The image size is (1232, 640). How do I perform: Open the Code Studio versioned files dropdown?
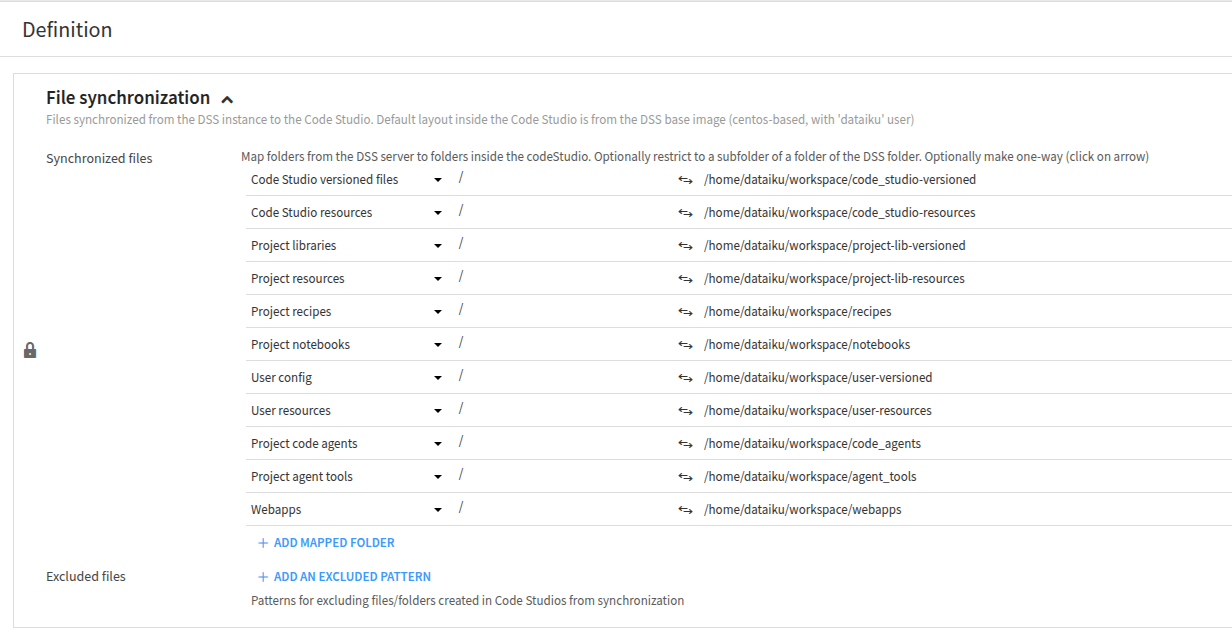tap(438, 179)
